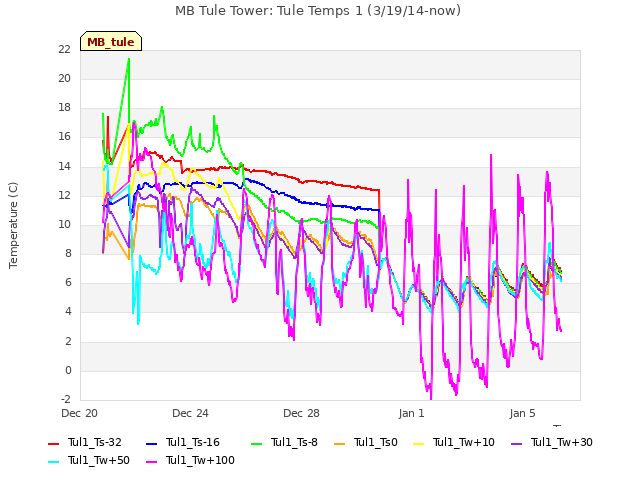640x480 pixels.
Task: Click the magenta Tul1_Tw+100 legend swatch
Action: coord(151,462)
